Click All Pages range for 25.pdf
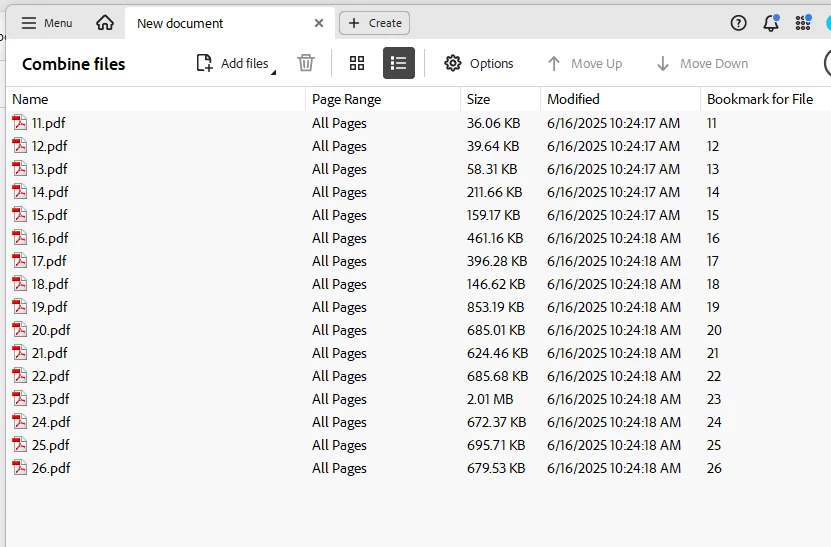The width and height of the screenshot is (831, 547). (x=339, y=445)
